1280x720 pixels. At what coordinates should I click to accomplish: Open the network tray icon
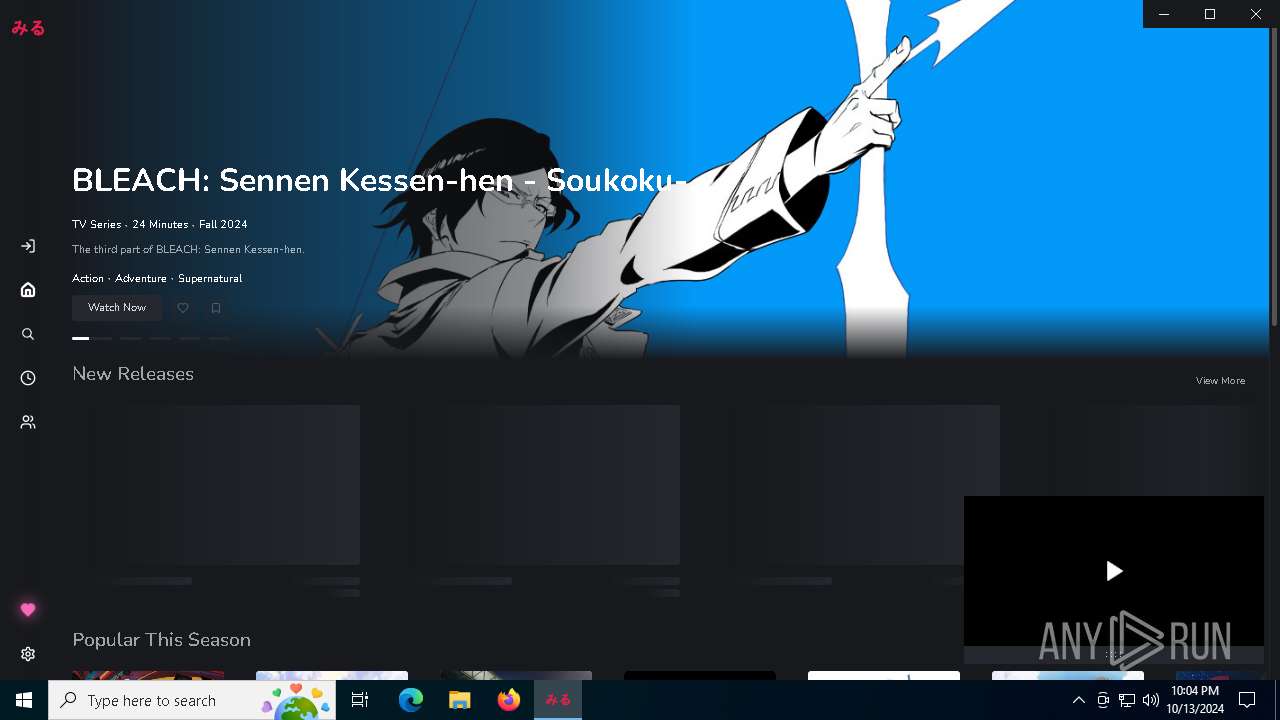tap(1127, 700)
